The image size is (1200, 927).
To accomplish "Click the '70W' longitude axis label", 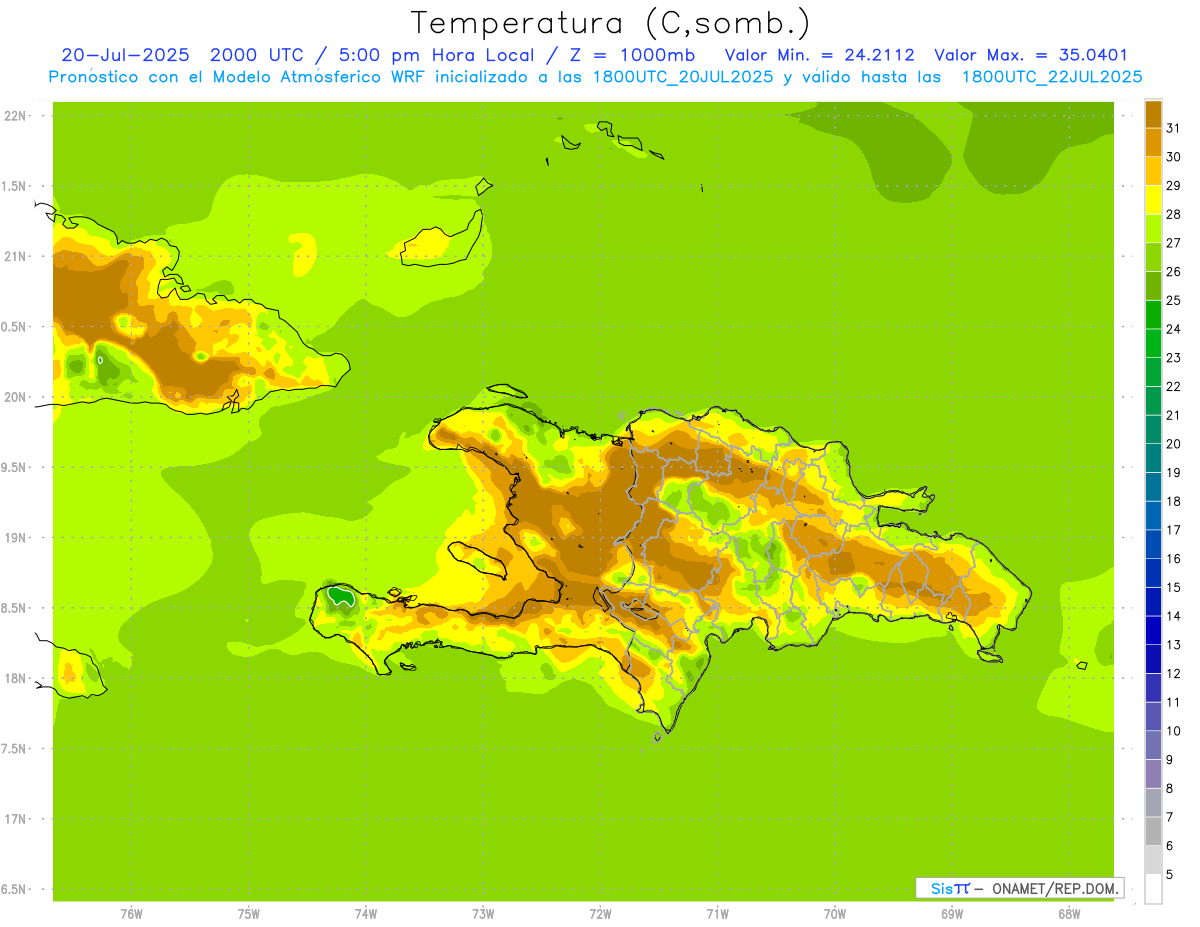I will (835, 914).
